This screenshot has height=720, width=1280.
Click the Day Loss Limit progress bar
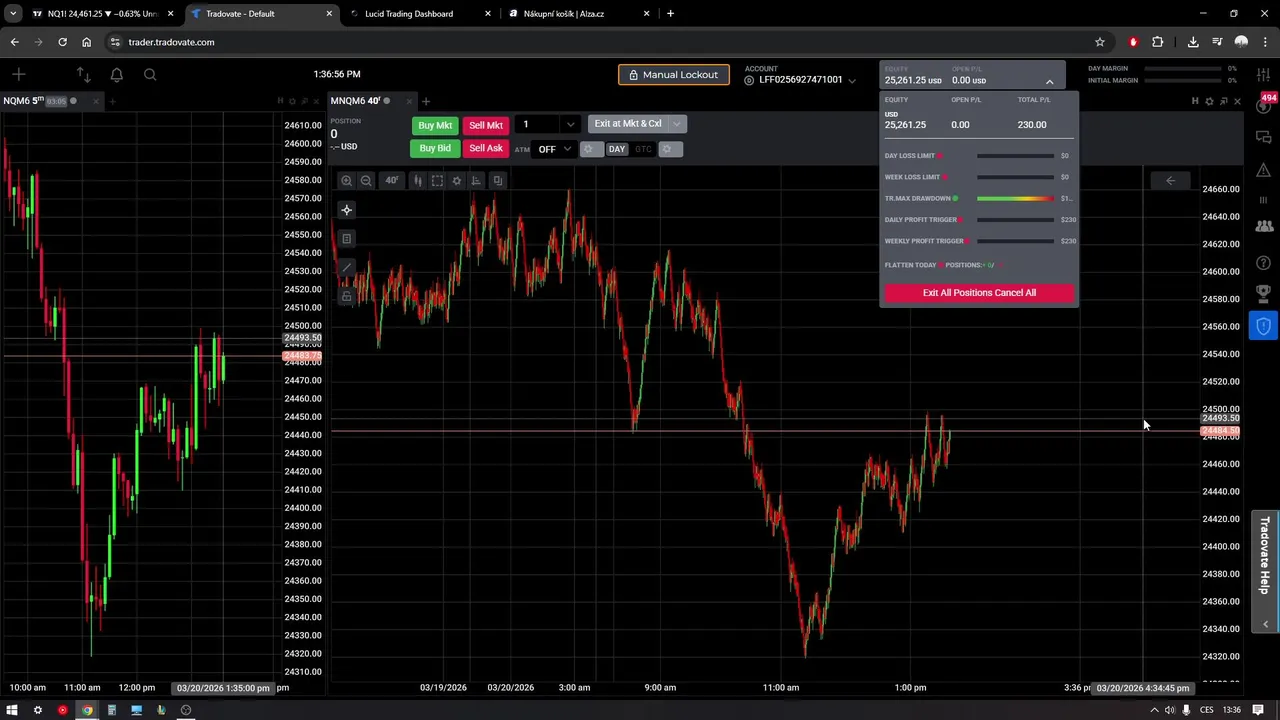1015,156
